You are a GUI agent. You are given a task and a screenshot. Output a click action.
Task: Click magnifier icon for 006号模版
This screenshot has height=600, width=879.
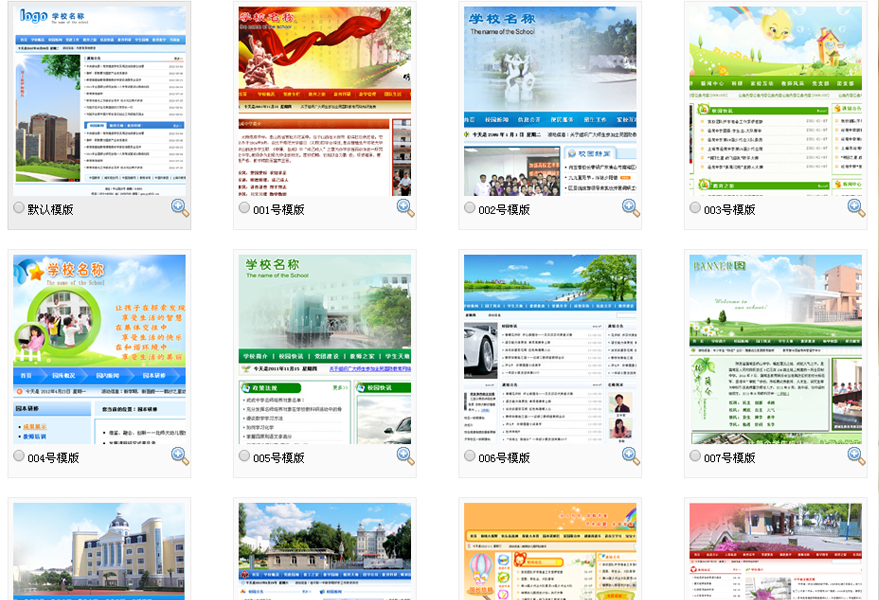pyautogui.click(x=630, y=456)
